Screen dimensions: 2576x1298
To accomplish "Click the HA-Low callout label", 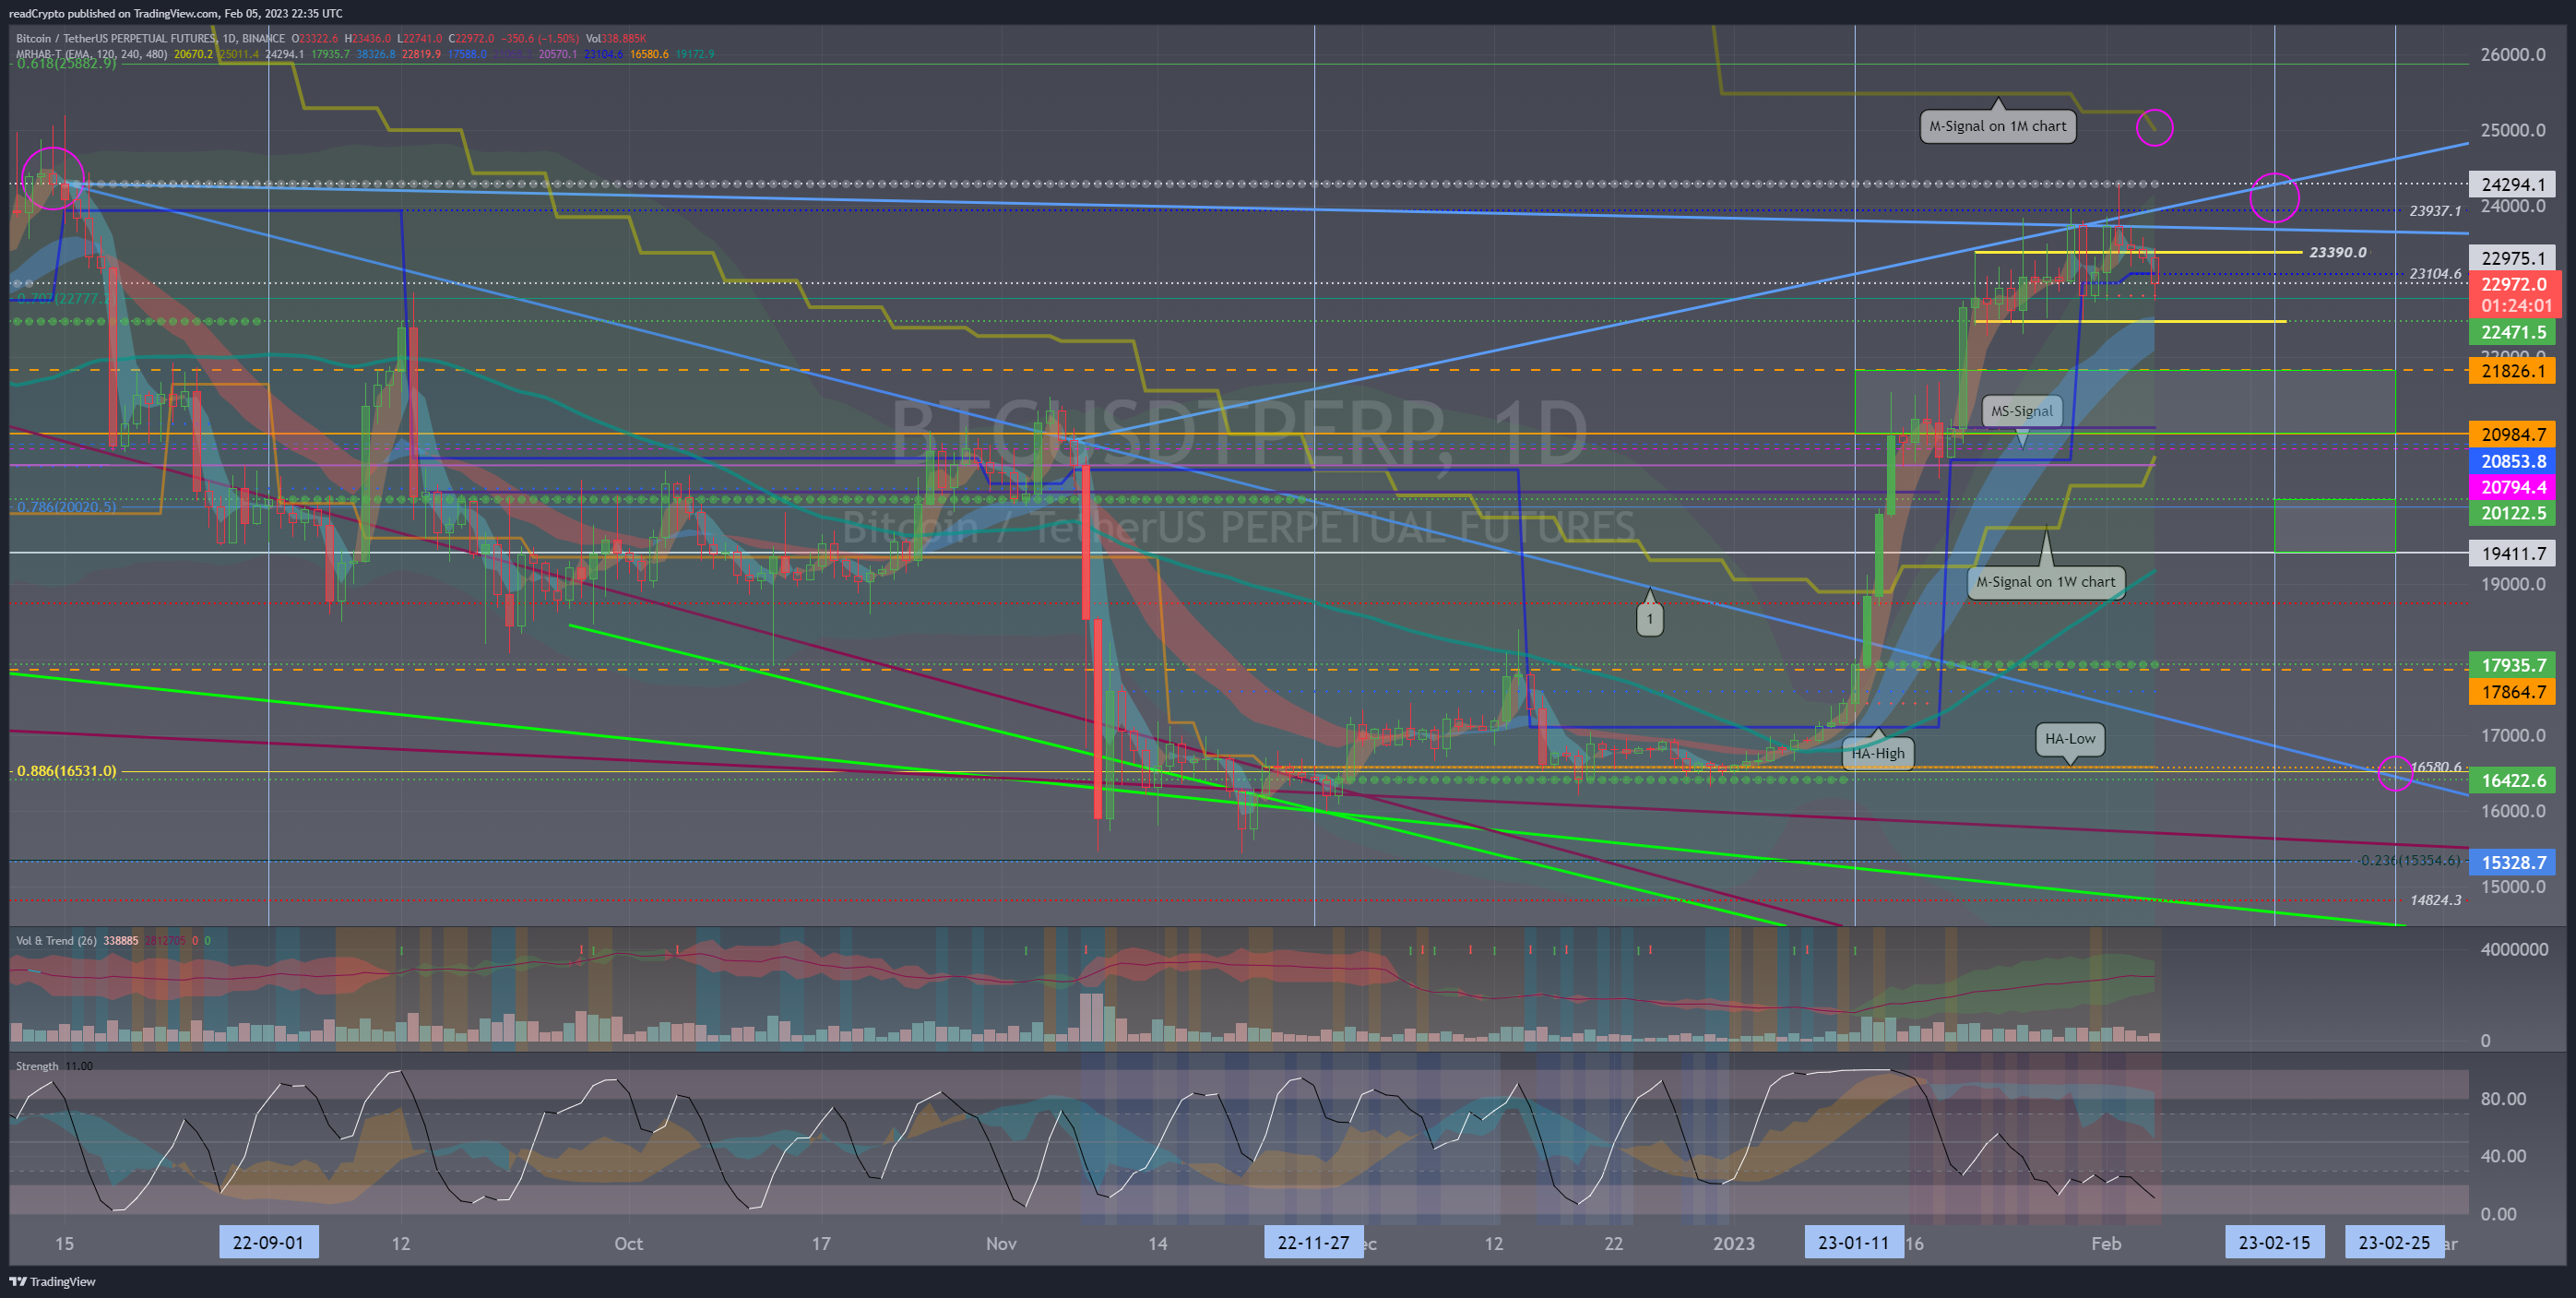I will [2069, 739].
